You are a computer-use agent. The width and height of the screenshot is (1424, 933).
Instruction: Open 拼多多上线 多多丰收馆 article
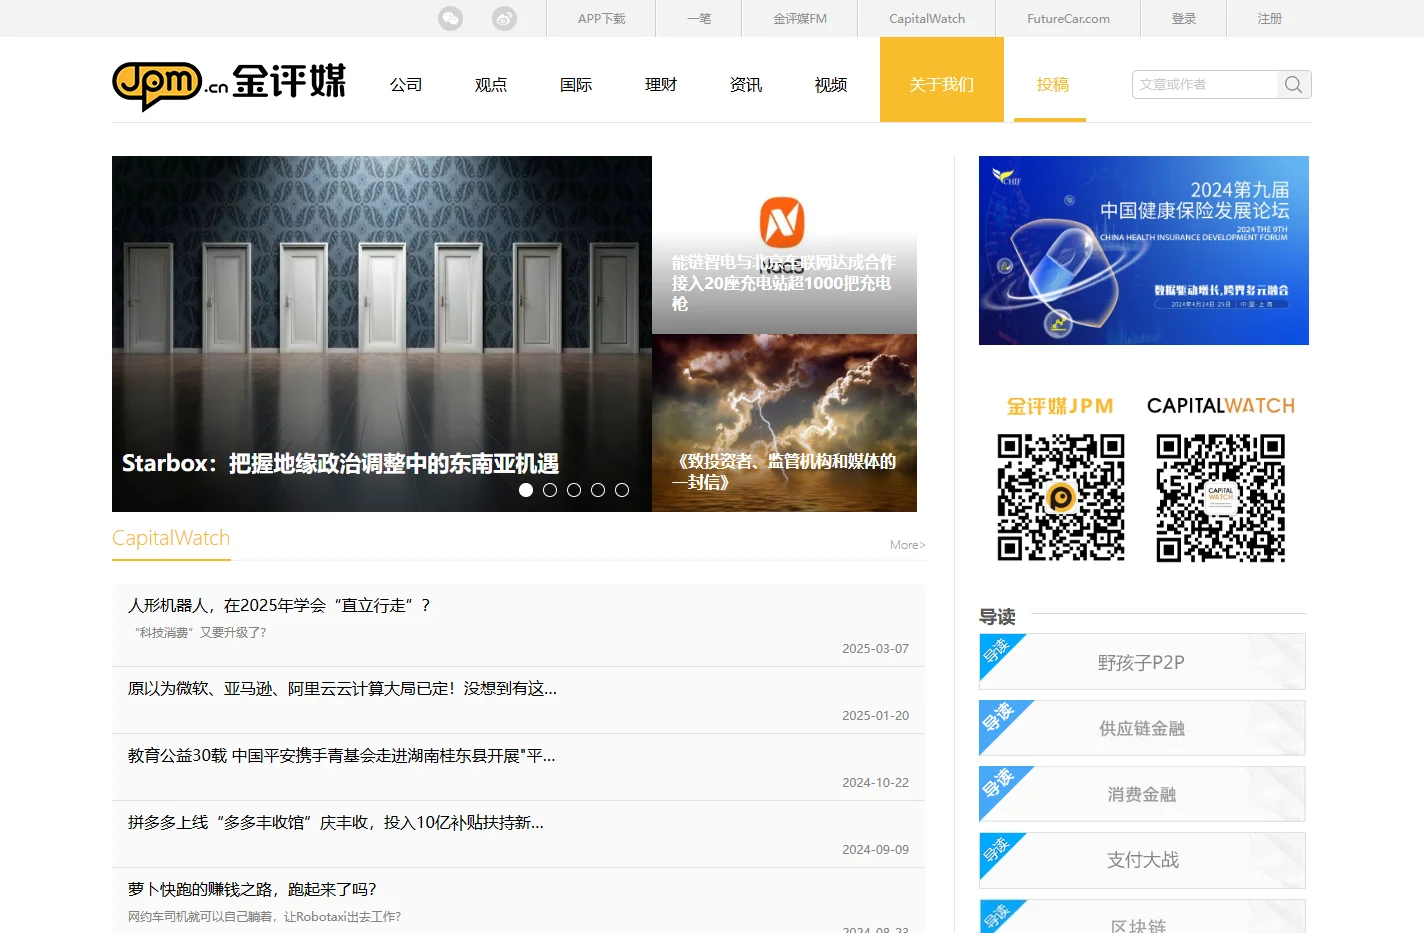coord(336,822)
